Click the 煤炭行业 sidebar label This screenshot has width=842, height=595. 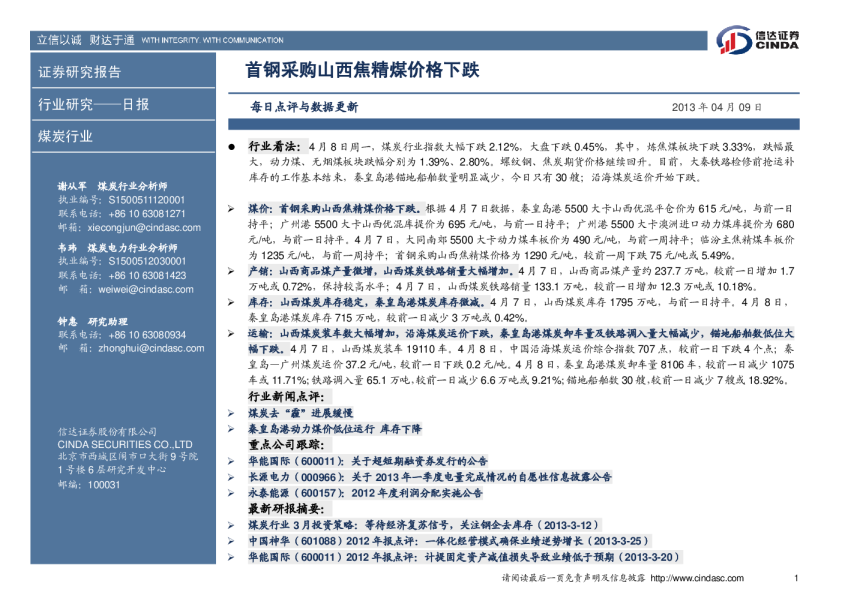(x=66, y=136)
